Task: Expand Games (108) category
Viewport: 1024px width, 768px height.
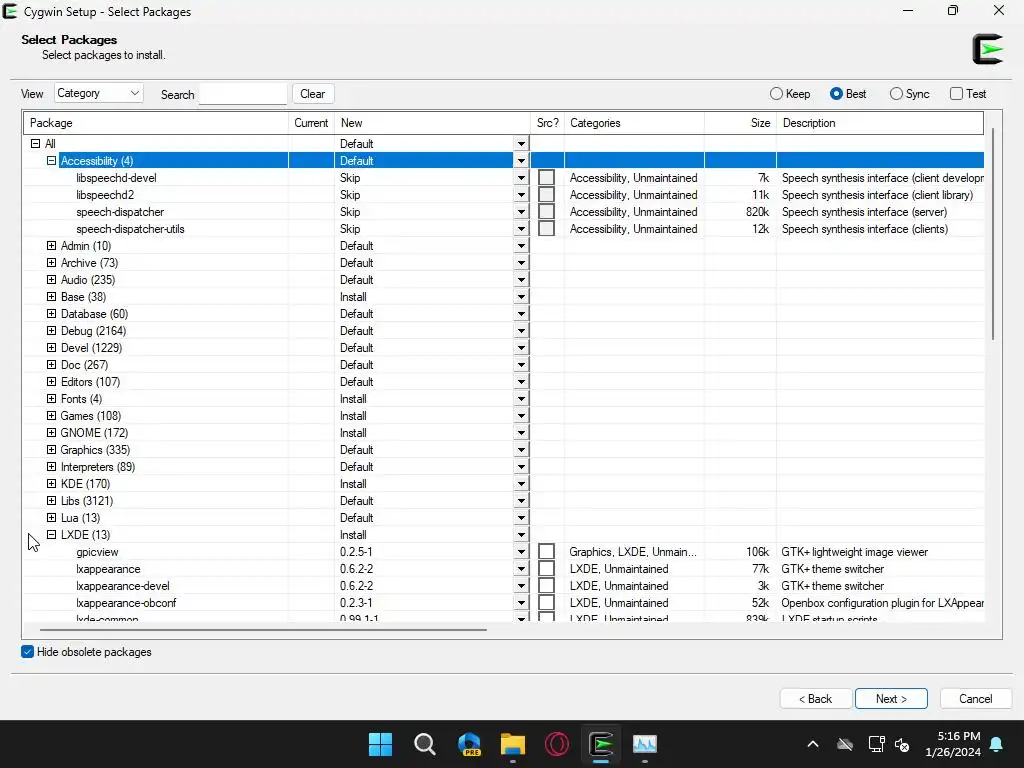Action: [x=52, y=415]
